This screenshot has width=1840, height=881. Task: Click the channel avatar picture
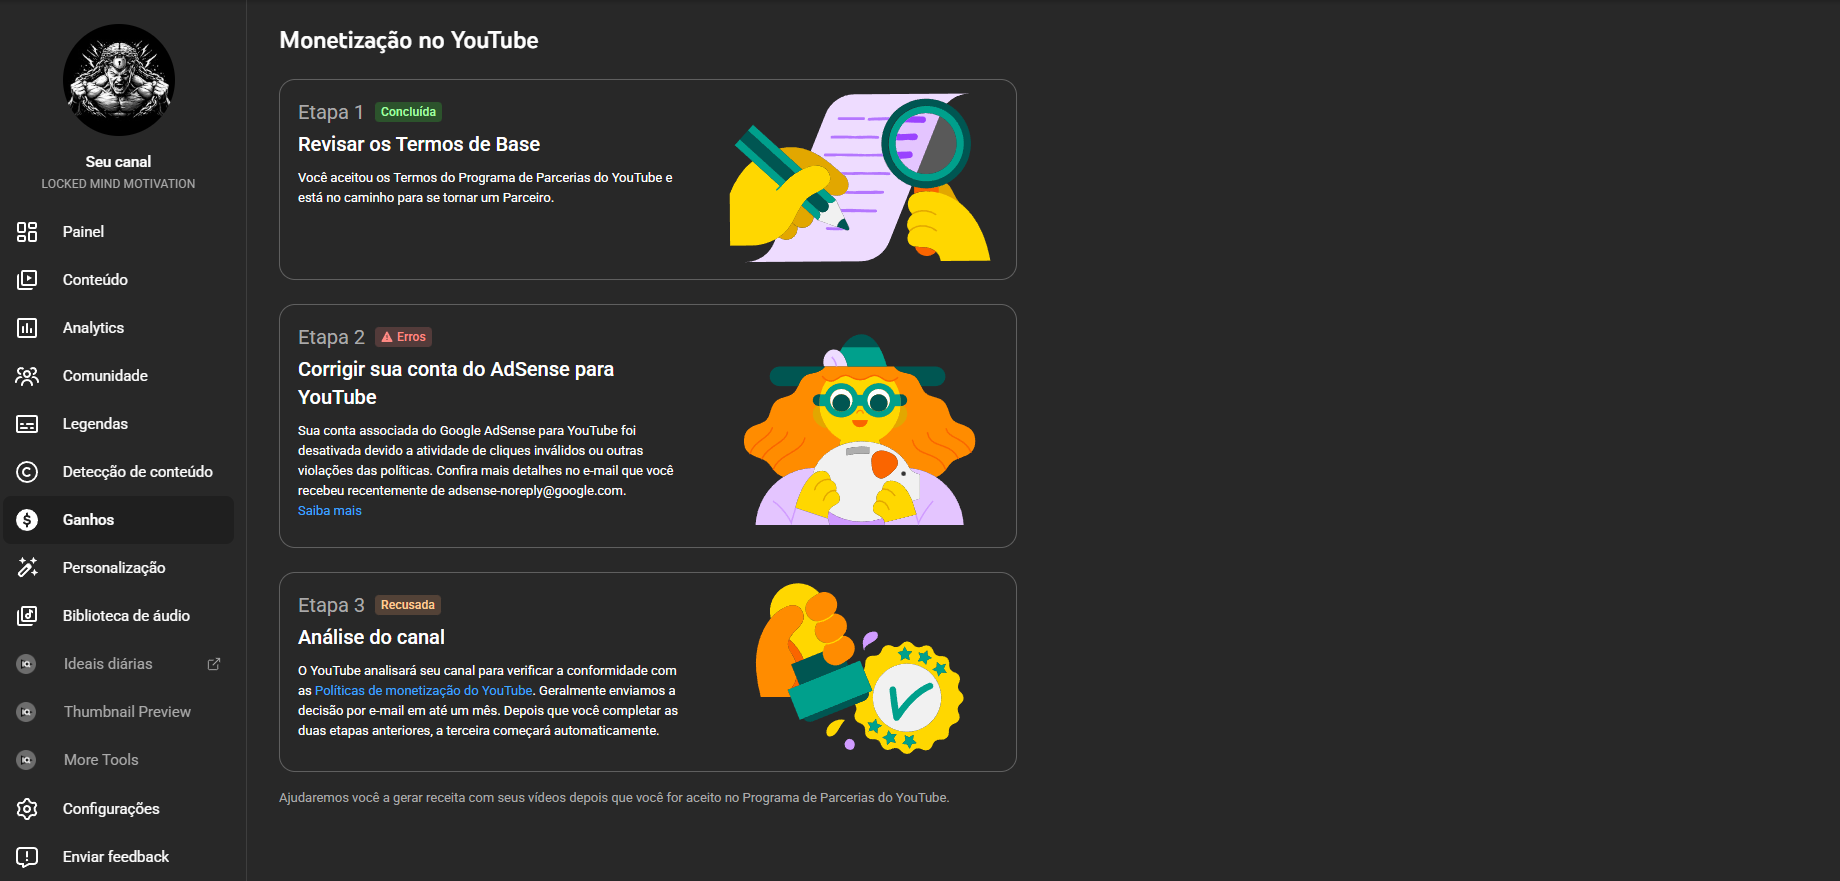[119, 80]
